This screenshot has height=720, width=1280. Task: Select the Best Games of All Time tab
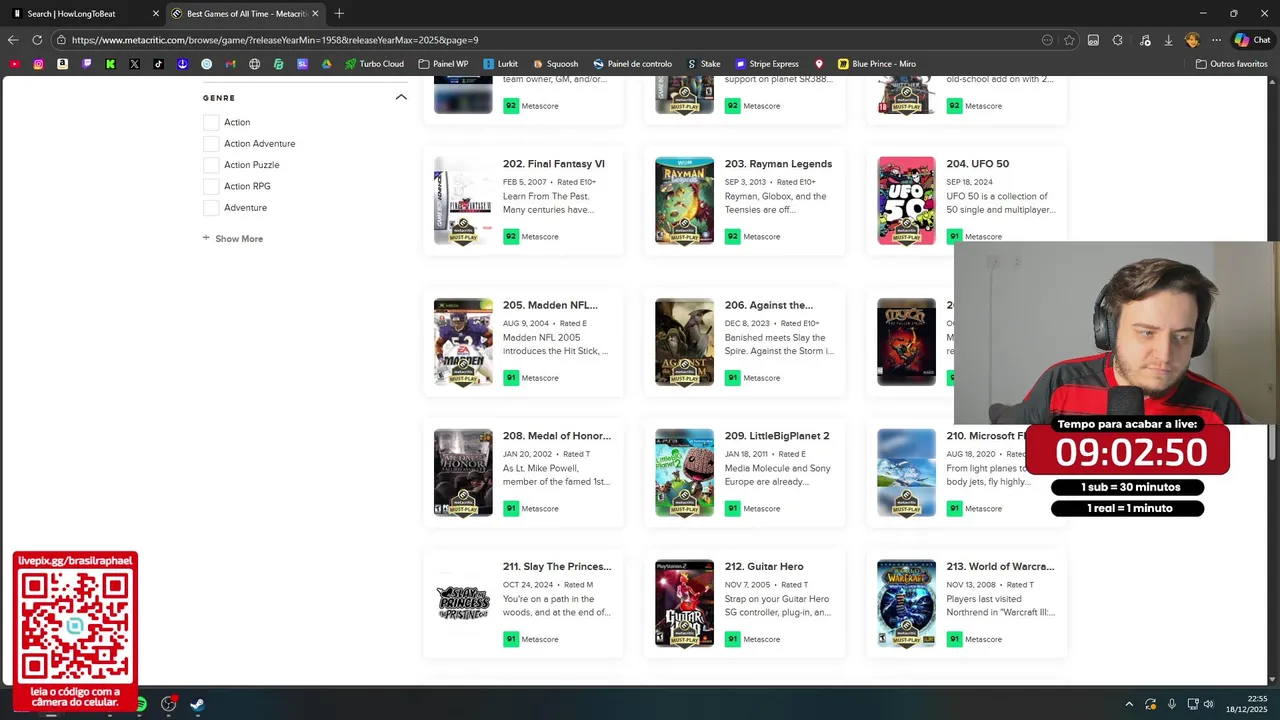coord(244,14)
